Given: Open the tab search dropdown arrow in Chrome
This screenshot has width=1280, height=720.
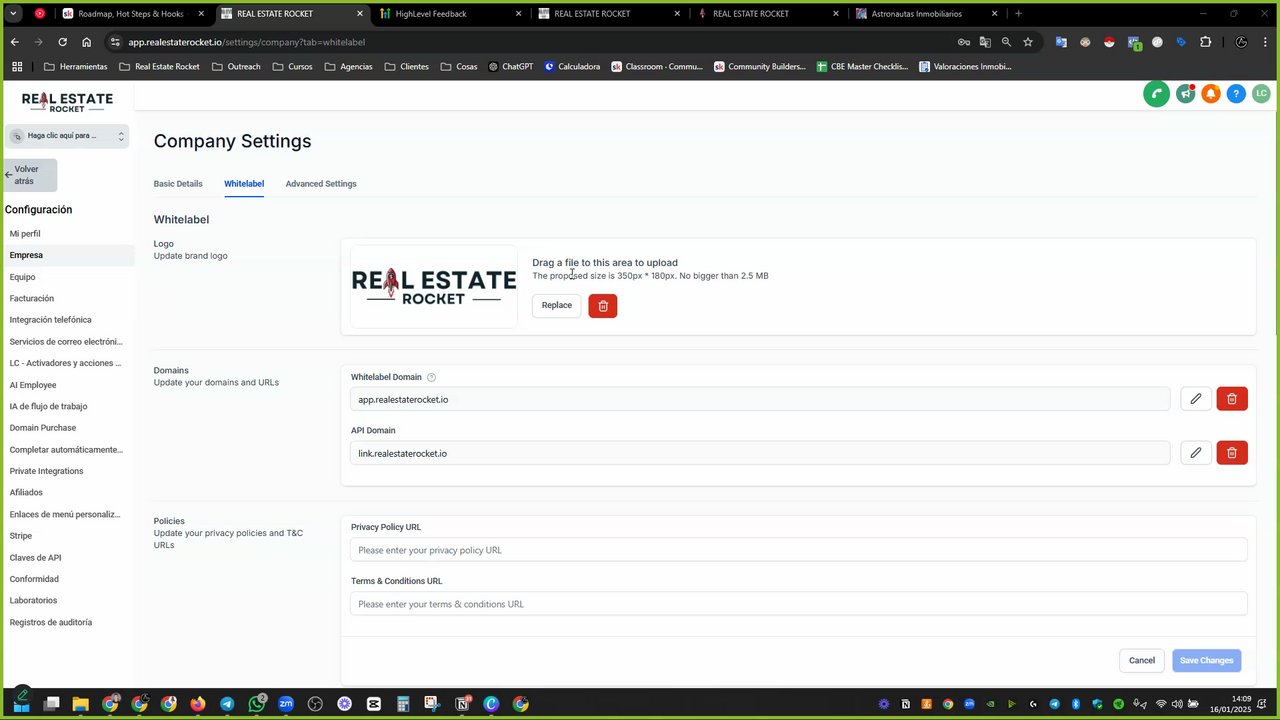Looking at the screenshot, I should pyautogui.click(x=13, y=13).
